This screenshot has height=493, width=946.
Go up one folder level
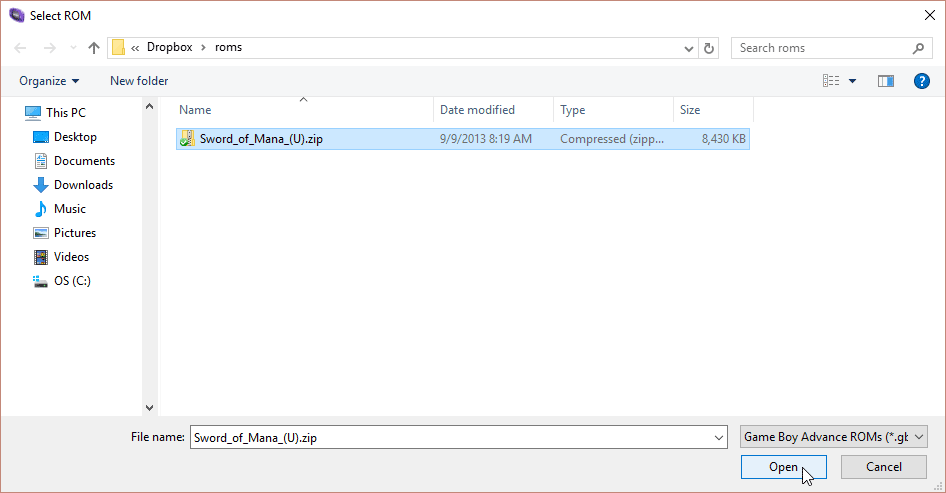click(94, 48)
